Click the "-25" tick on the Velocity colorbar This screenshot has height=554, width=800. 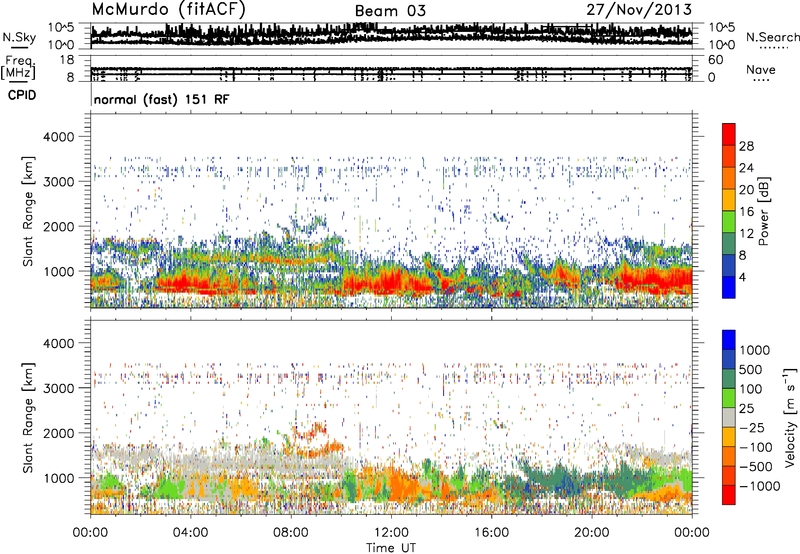pyautogui.click(x=752, y=428)
